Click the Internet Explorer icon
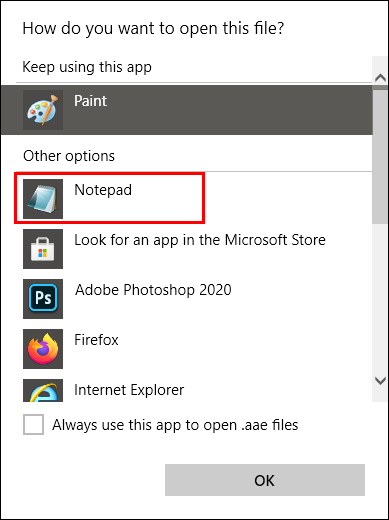 (x=43, y=391)
